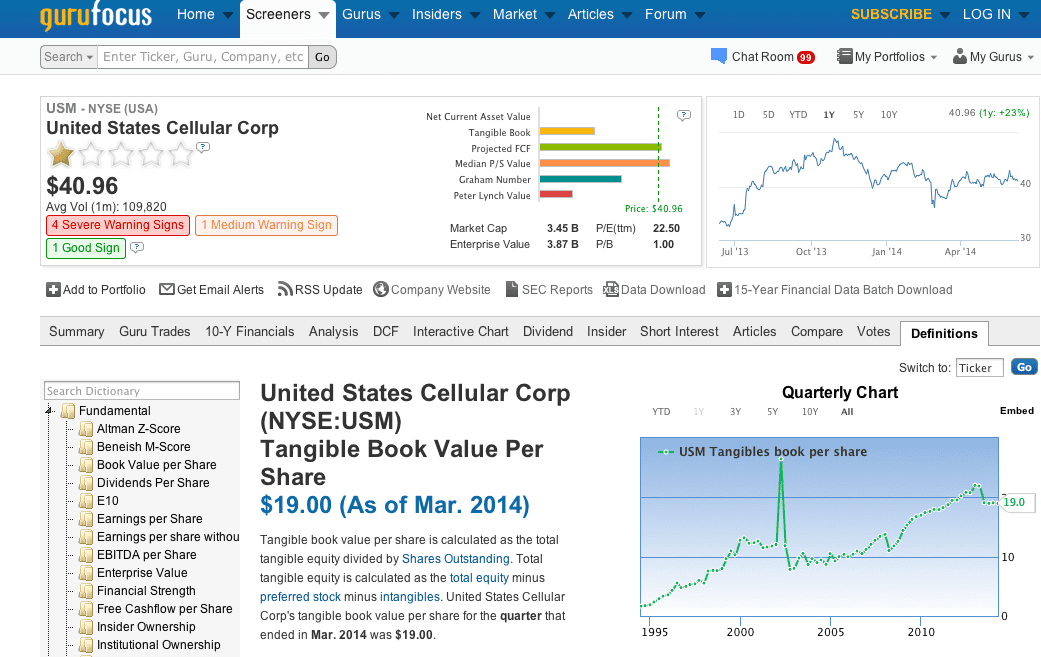This screenshot has height=657, width=1041.
Task: Click in the ticker search input field
Action: point(203,57)
